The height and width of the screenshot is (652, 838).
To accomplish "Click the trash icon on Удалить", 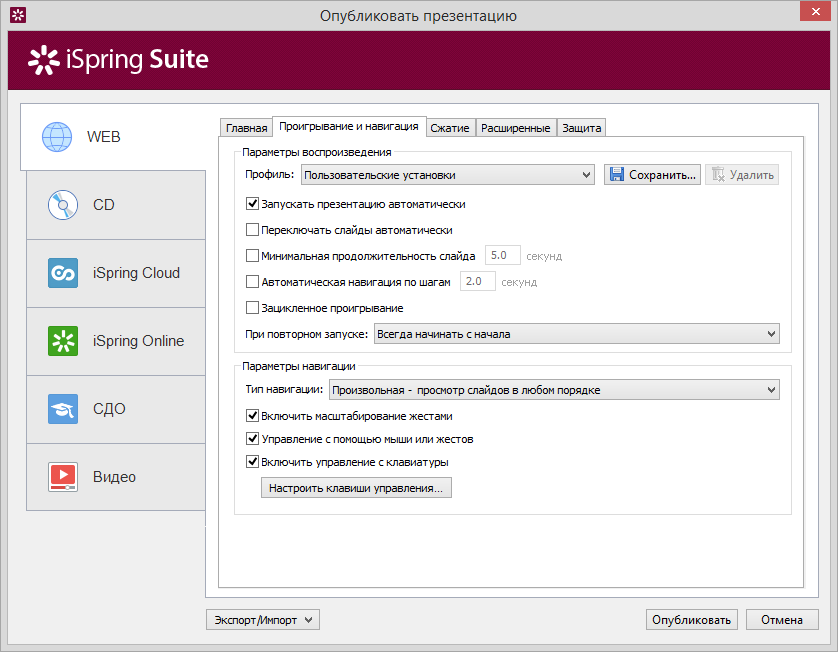I will pyautogui.click(x=718, y=175).
